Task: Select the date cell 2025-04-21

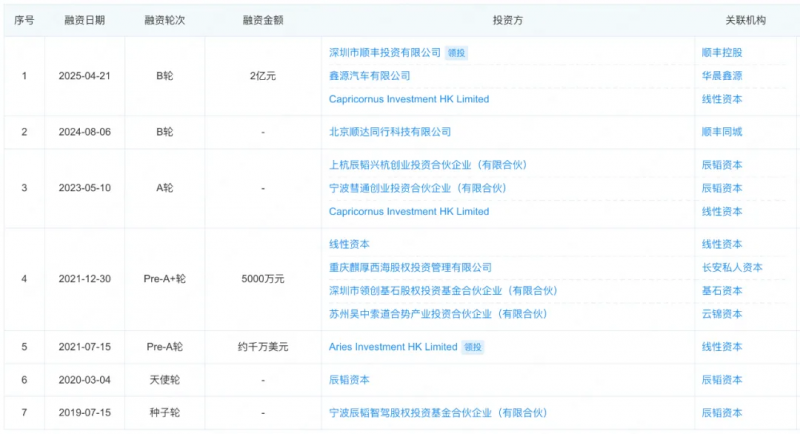Action: 85,76
